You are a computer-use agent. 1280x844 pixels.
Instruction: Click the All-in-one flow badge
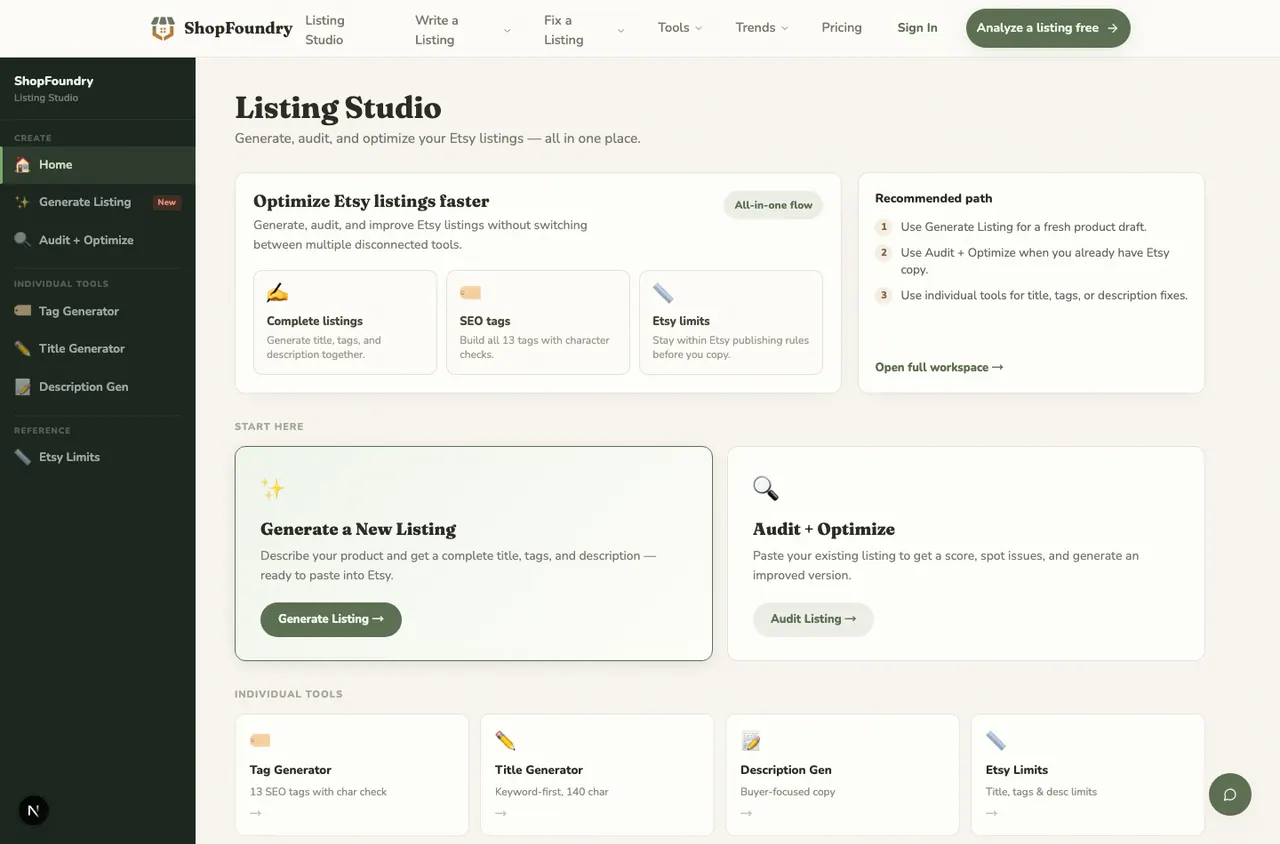click(x=773, y=205)
